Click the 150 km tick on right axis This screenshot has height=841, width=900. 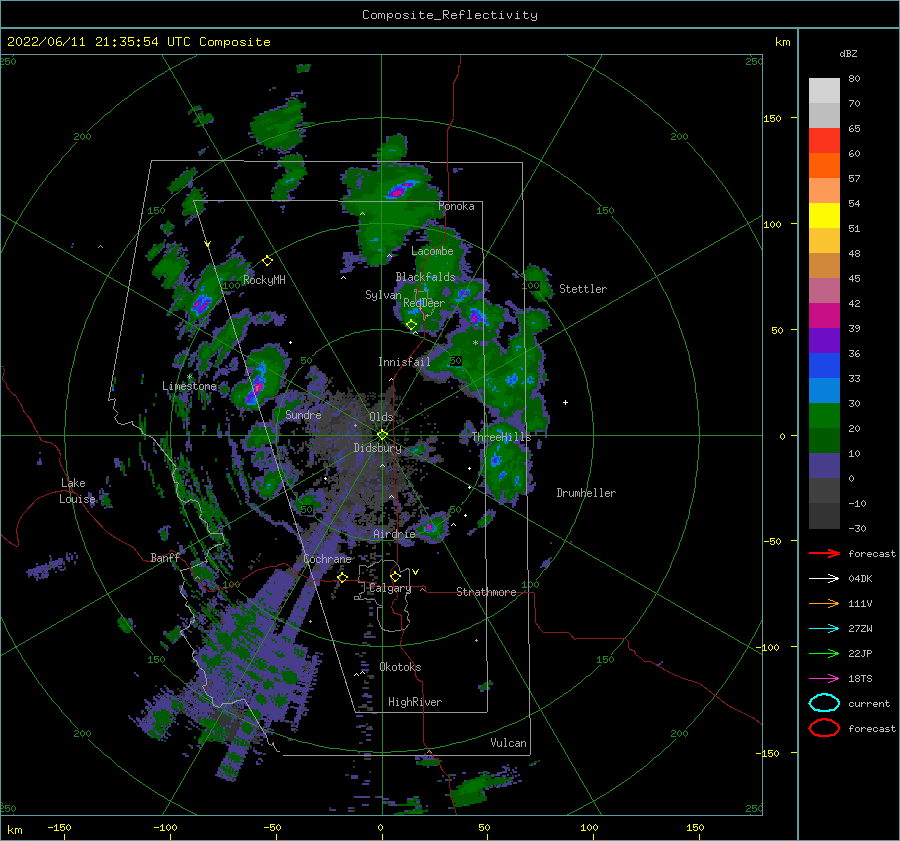click(x=772, y=118)
